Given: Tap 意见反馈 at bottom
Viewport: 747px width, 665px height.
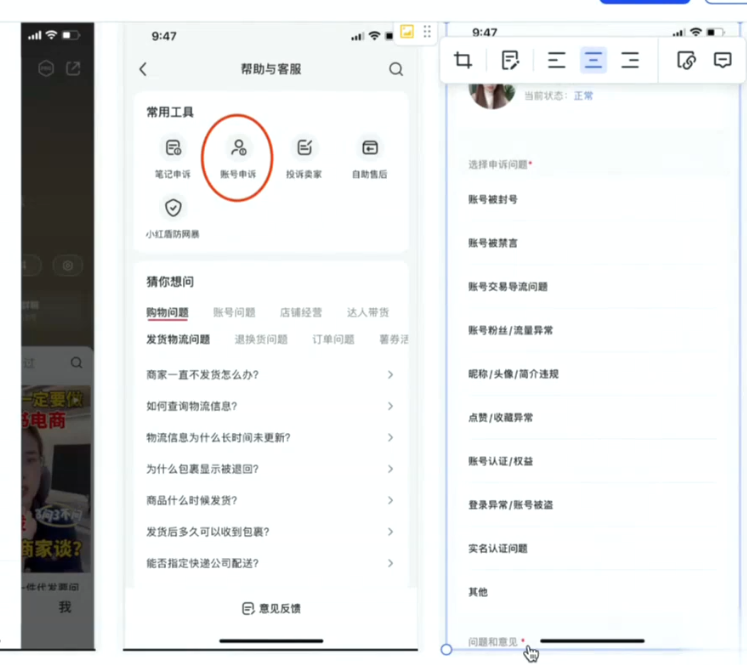Looking at the screenshot, I should point(271,608).
